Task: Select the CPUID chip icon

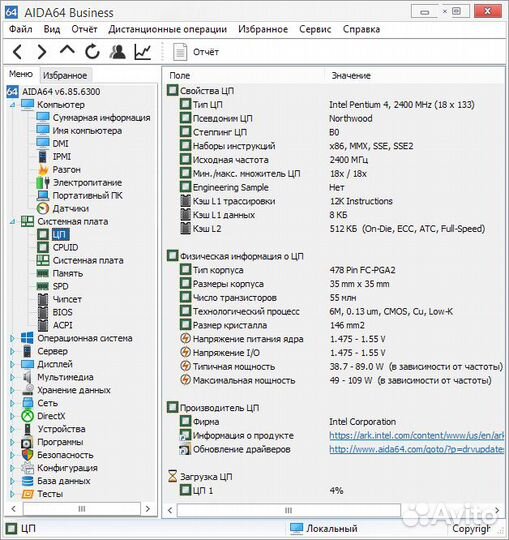Action: 43,247
